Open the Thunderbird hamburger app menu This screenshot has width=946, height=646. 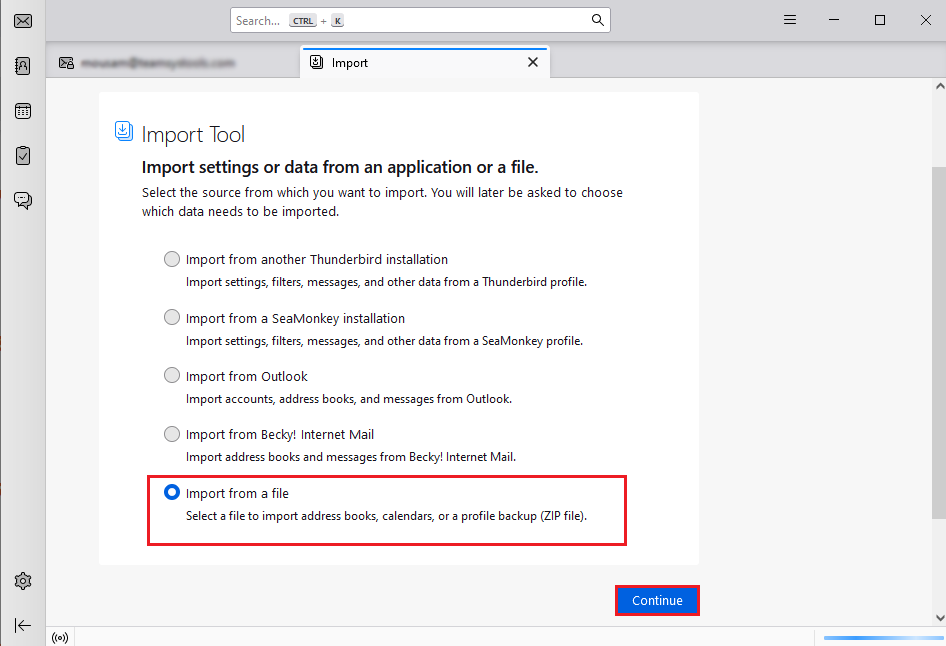pyautogui.click(x=790, y=20)
